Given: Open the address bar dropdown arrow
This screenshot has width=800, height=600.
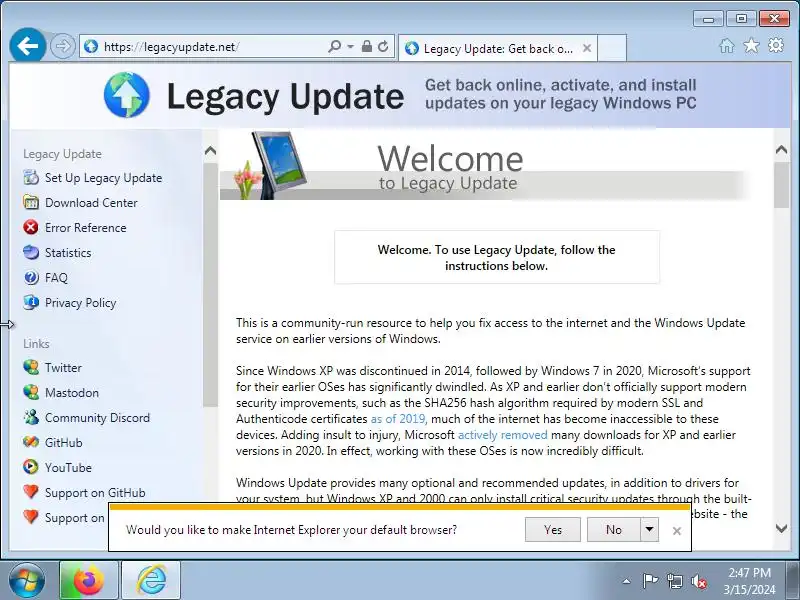Looking at the screenshot, I should click(x=351, y=46).
